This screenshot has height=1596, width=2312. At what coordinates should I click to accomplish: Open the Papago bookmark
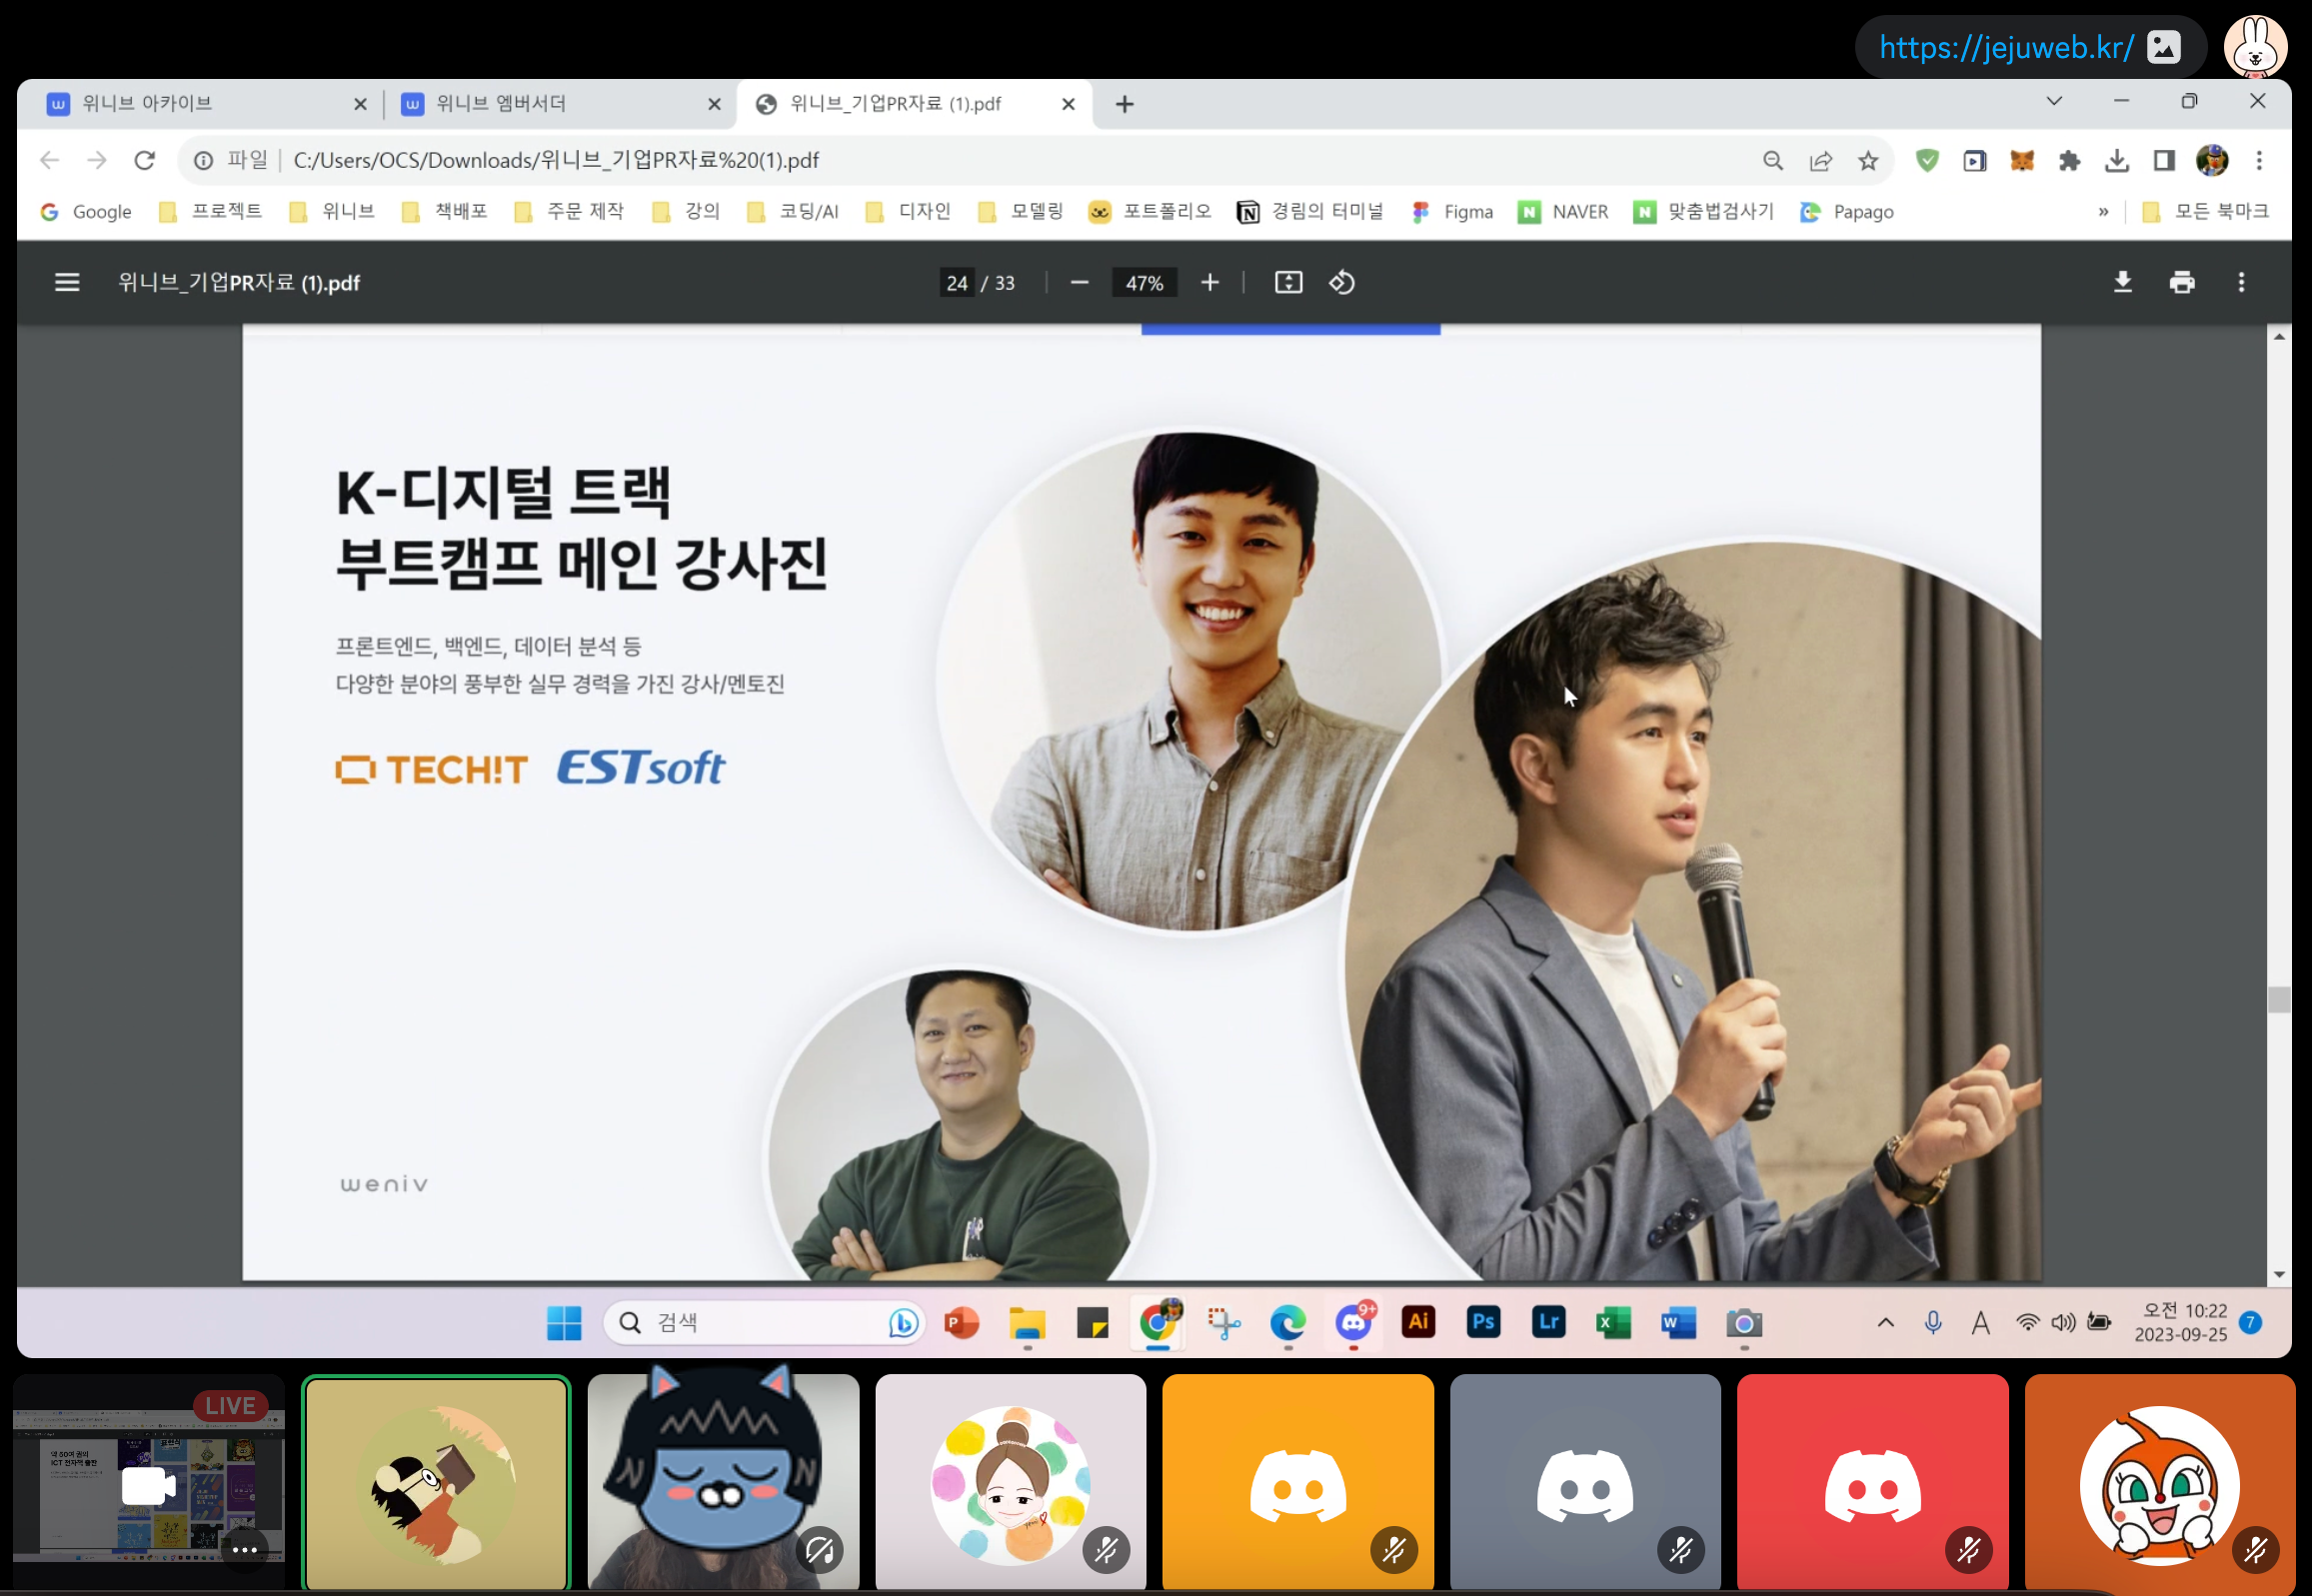pos(1846,212)
